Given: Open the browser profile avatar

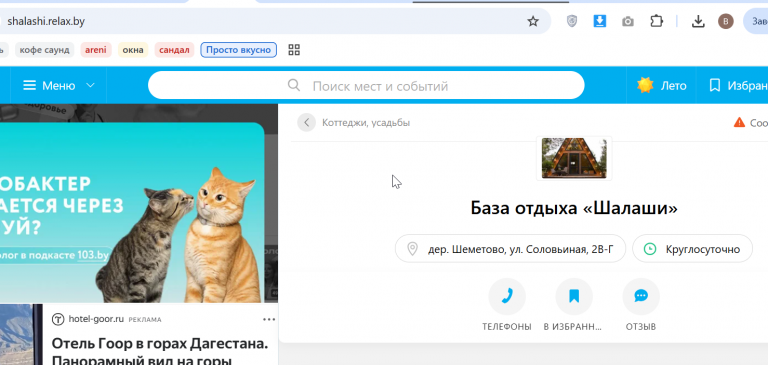Looking at the screenshot, I should click(x=726, y=21).
